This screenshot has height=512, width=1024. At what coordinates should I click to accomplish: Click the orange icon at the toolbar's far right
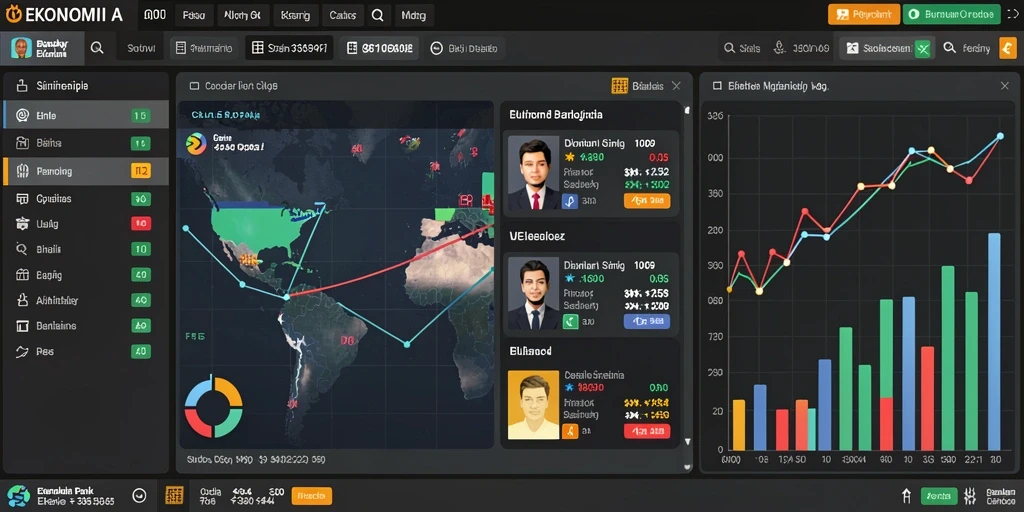point(1008,48)
